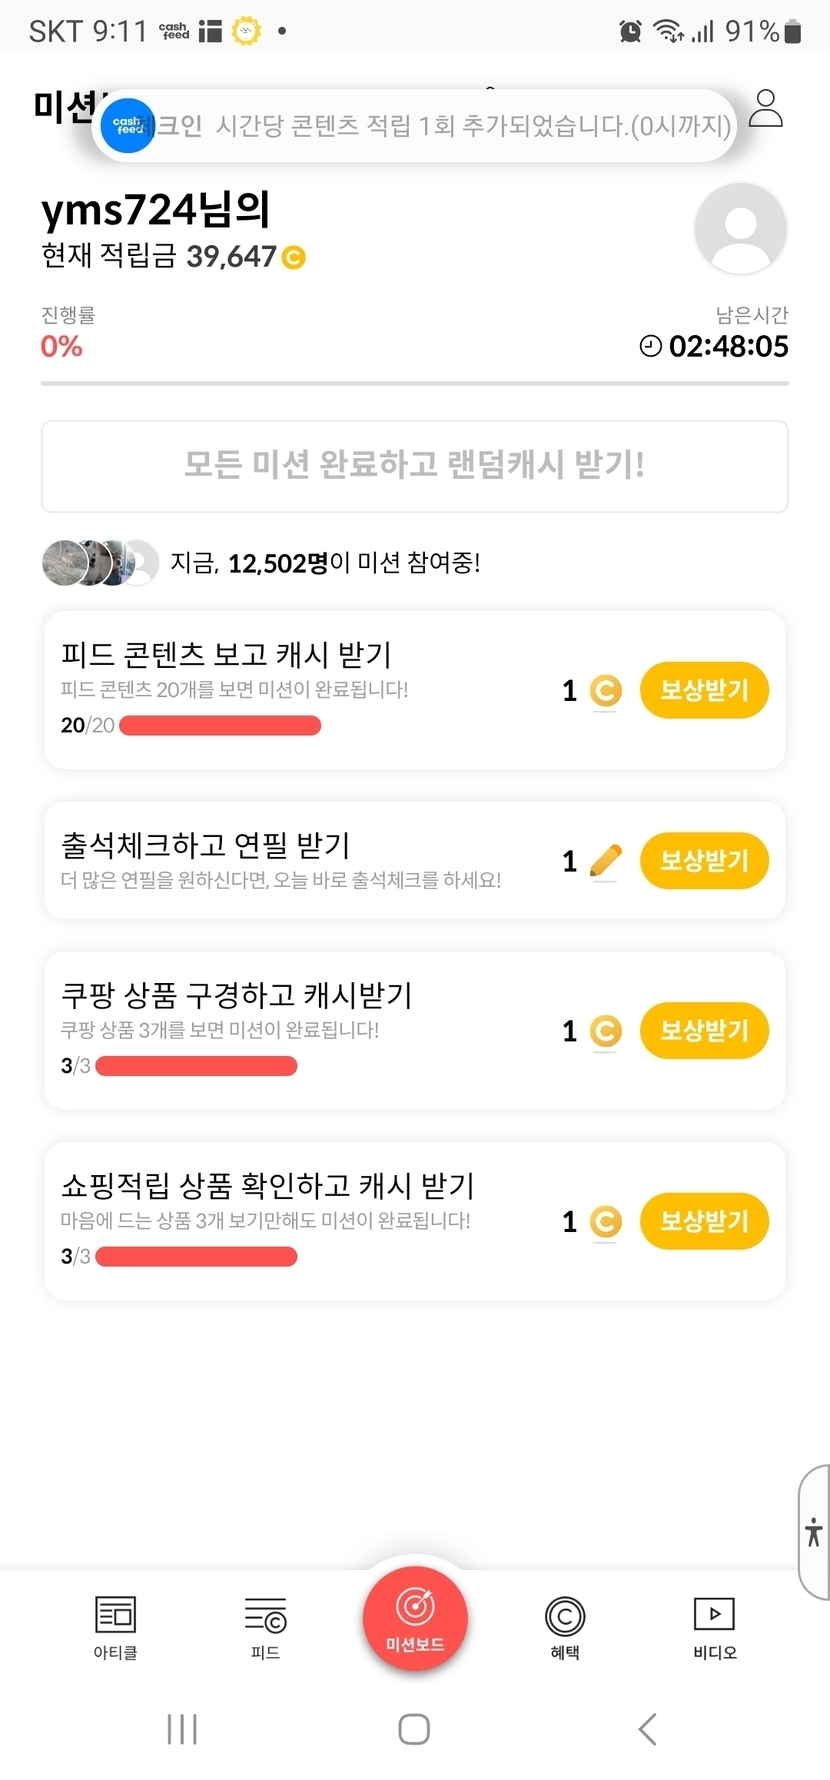
Task: Open the red 미션보드 center button
Action: [415, 1617]
